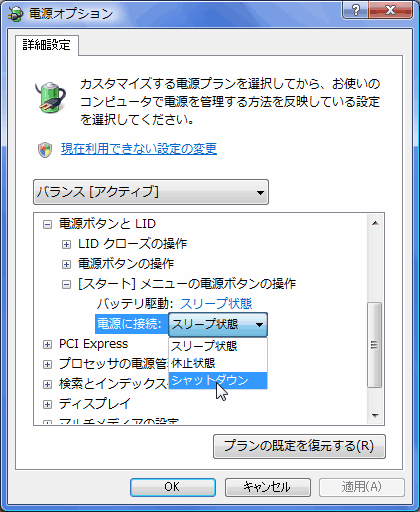Open the バランス [アクティブ] plan dropdown

pyautogui.click(x=151, y=192)
